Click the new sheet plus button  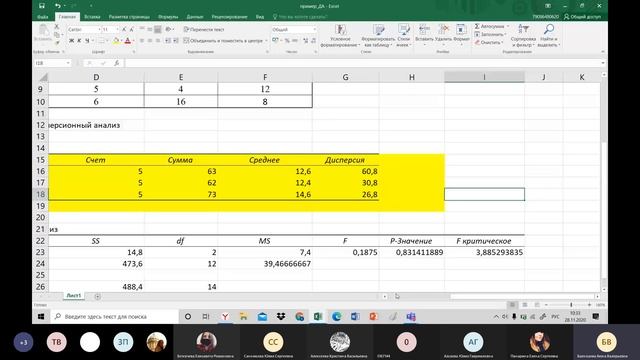point(97,296)
